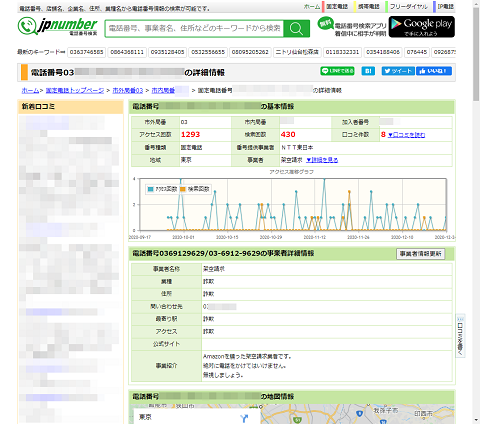Select recent keyword 0864368111
480x424 pixels.
pos(127,52)
